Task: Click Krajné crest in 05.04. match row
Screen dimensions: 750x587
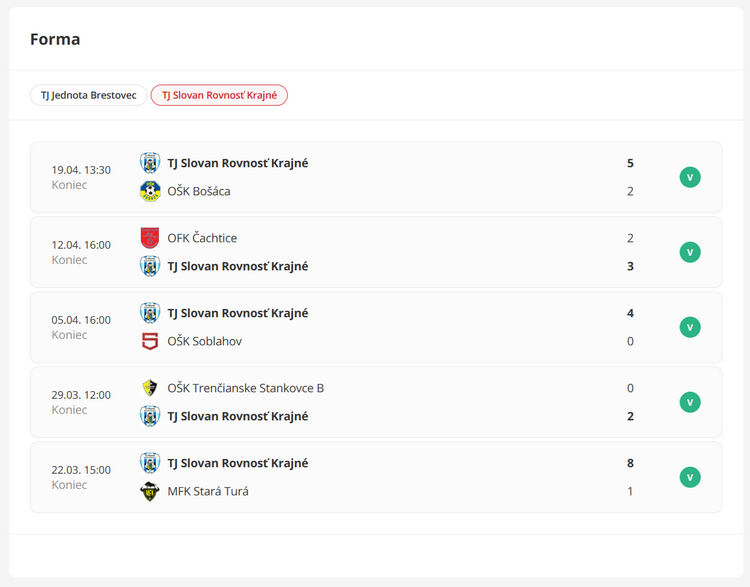Action: [150, 313]
